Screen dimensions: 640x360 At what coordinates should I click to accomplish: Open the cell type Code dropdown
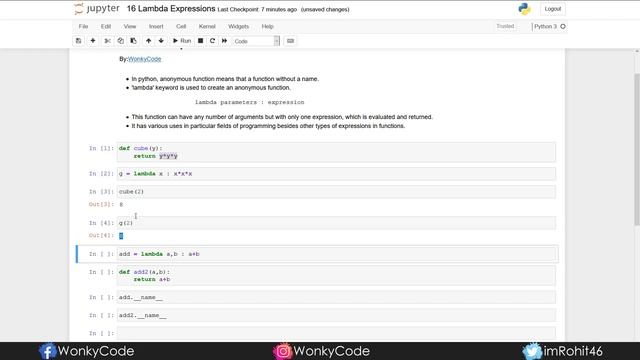tap(256, 41)
